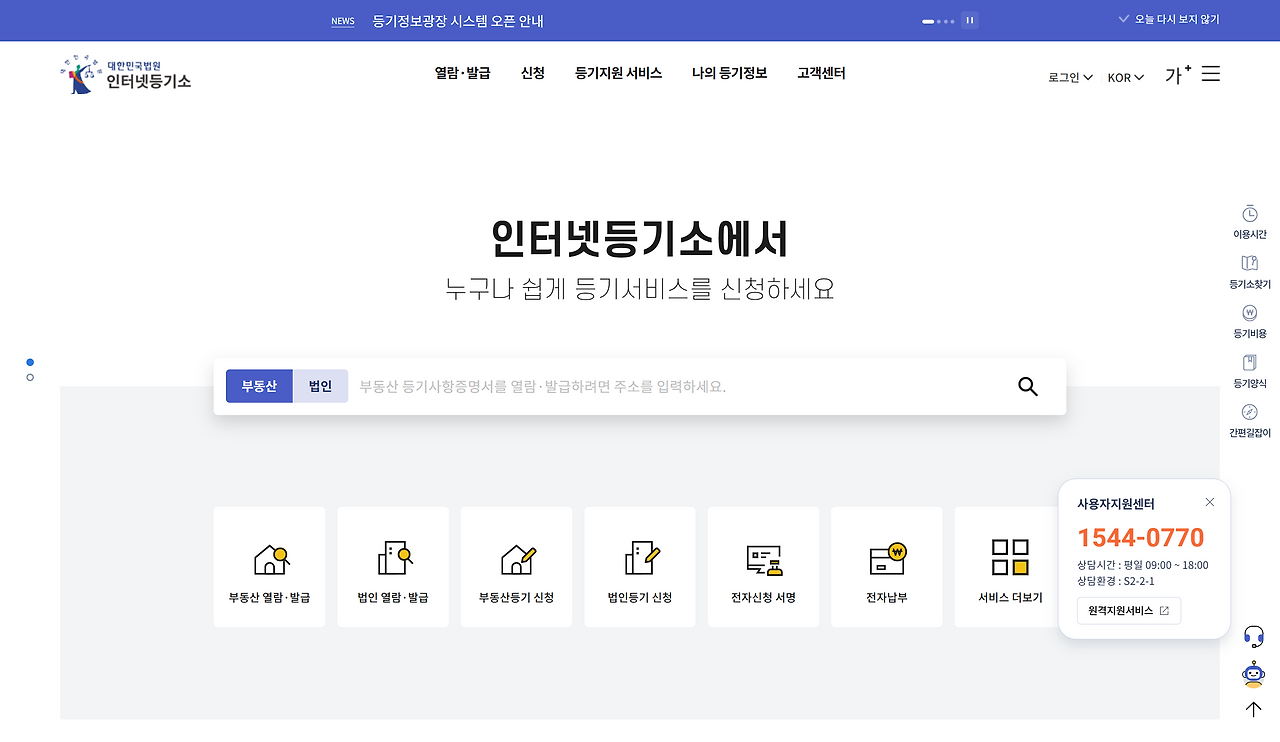Launch the chatbot in the bottom corner

1253,674
